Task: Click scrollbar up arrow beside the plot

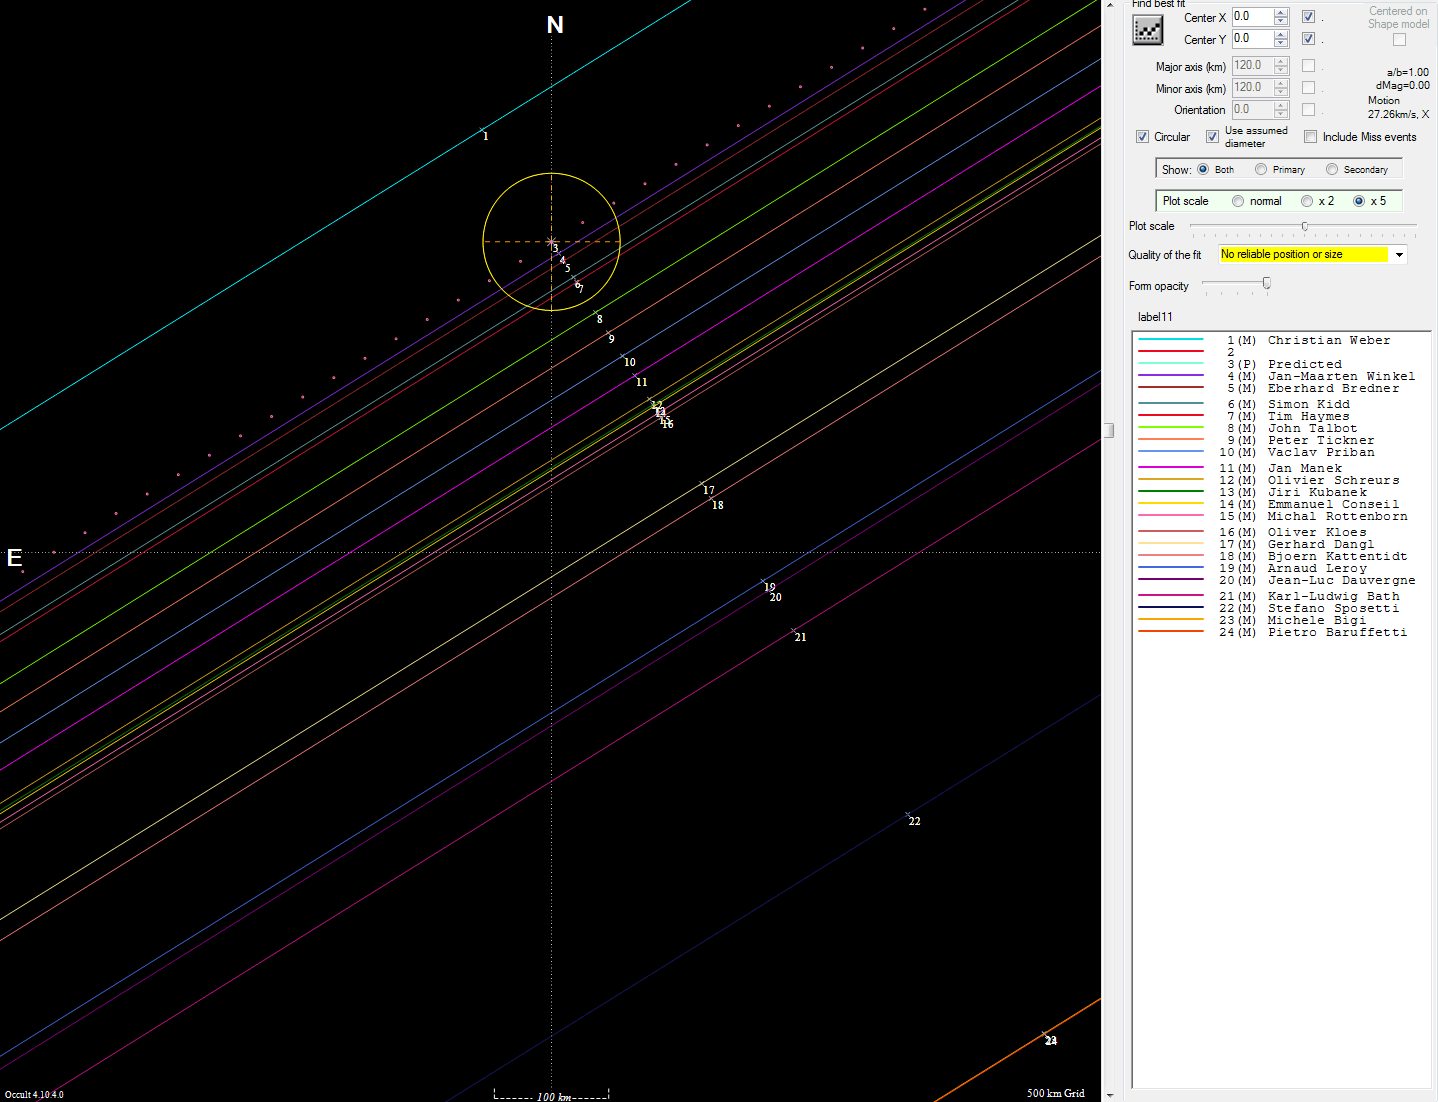Action: pyautogui.click(x=1109, y=5)
